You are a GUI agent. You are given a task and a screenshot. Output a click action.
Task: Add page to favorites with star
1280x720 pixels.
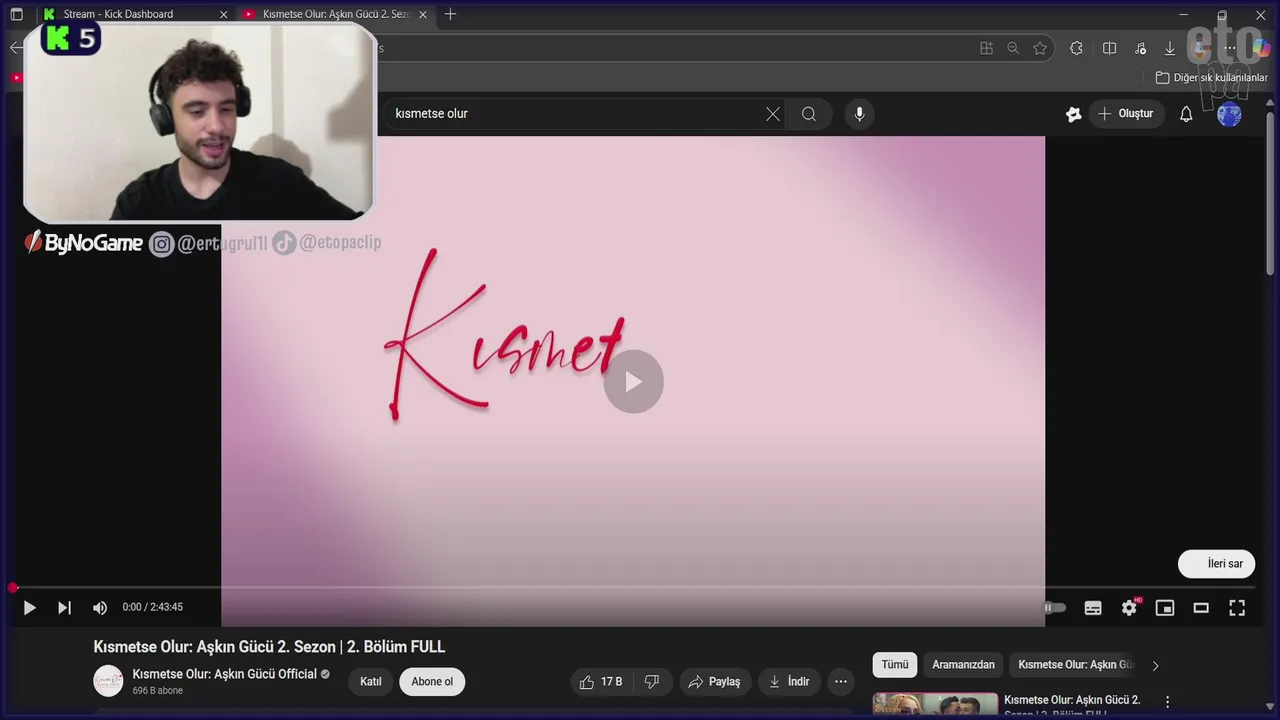tap(1040, 48)
